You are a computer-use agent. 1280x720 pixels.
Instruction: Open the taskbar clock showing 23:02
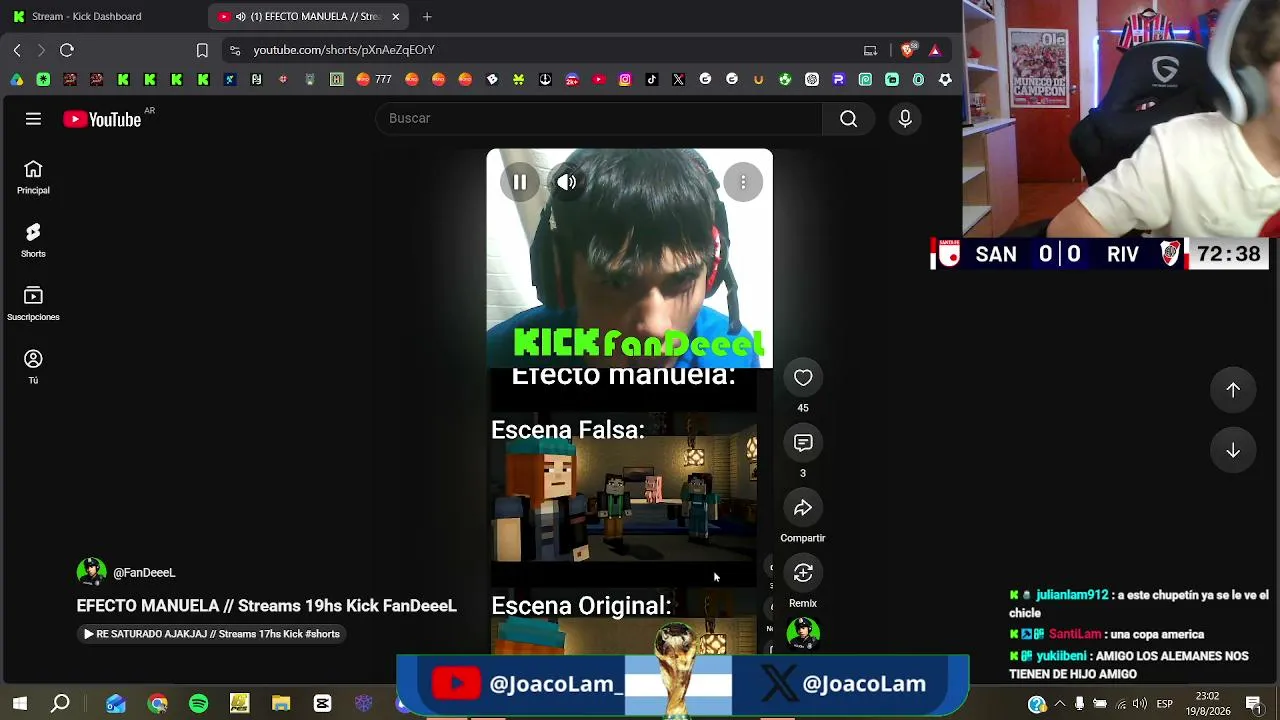point(1207,704)
